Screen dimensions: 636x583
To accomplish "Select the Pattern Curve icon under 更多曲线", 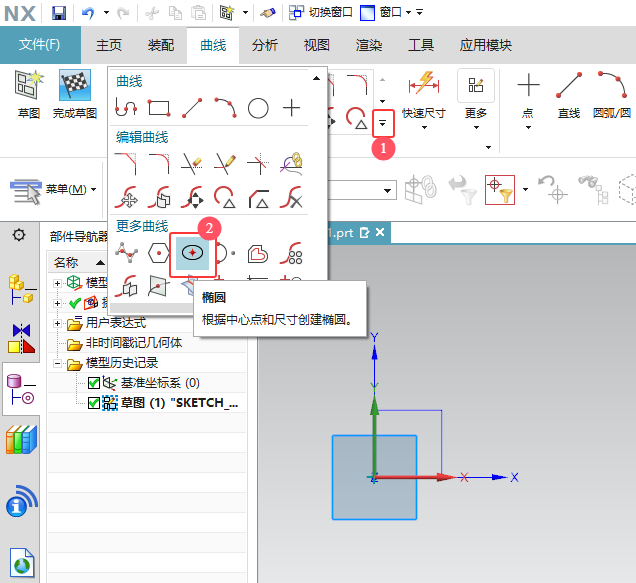I will pyautogui.click(x=291, y=253).
